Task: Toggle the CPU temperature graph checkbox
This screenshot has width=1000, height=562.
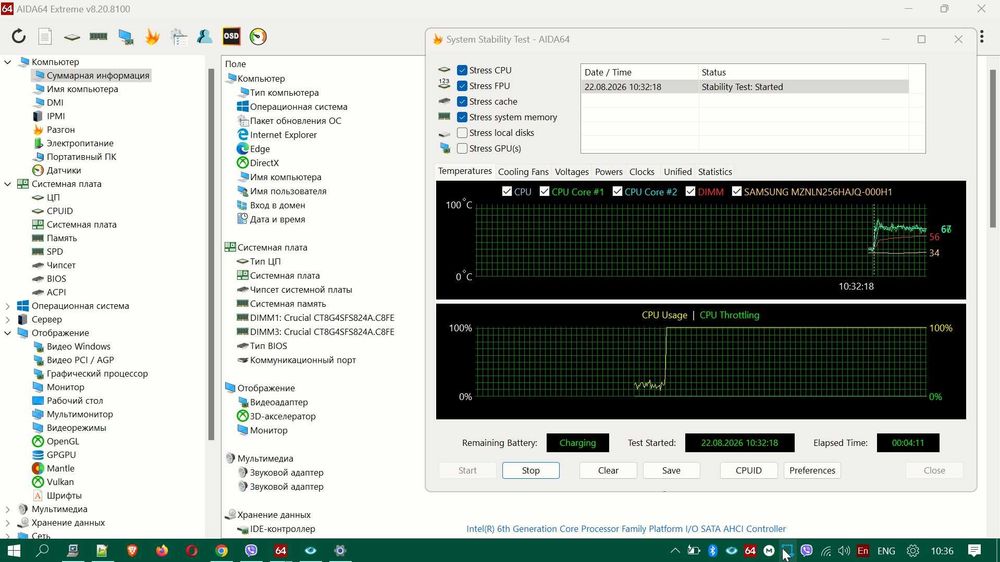Action: (x=507, y=191)
